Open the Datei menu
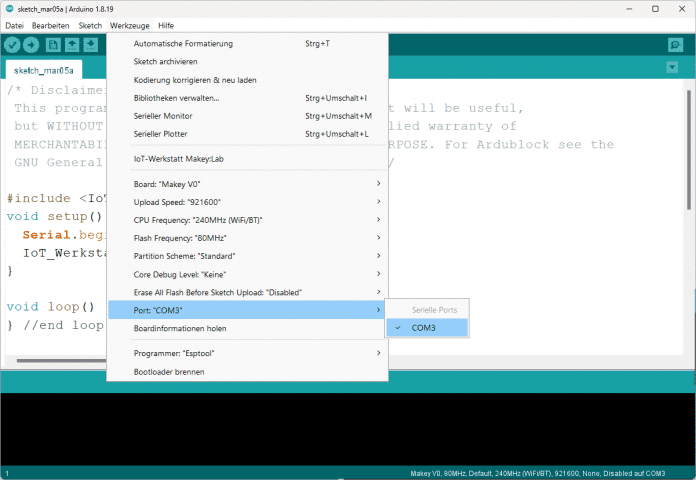696x480 pixels. pos(14,23)
